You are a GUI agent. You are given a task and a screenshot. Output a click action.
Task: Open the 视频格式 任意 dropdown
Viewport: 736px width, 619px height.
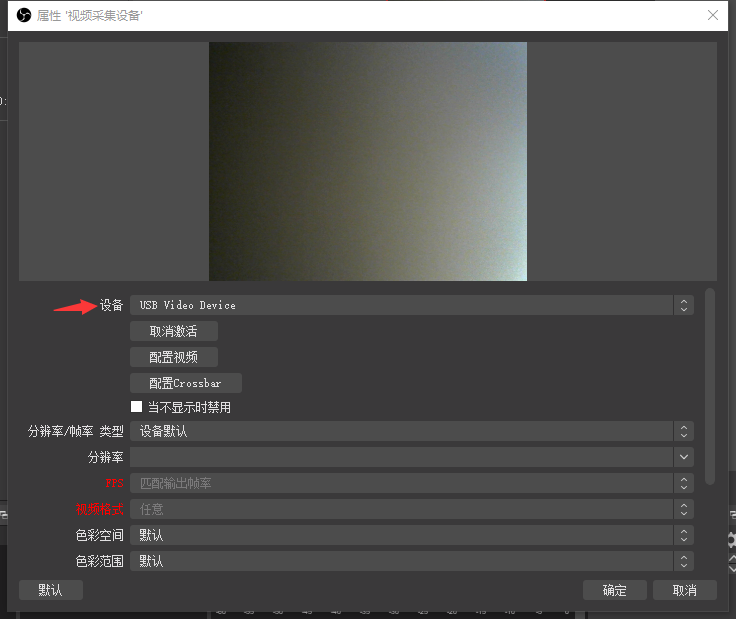pyautogui.click(x=411, y=509)
